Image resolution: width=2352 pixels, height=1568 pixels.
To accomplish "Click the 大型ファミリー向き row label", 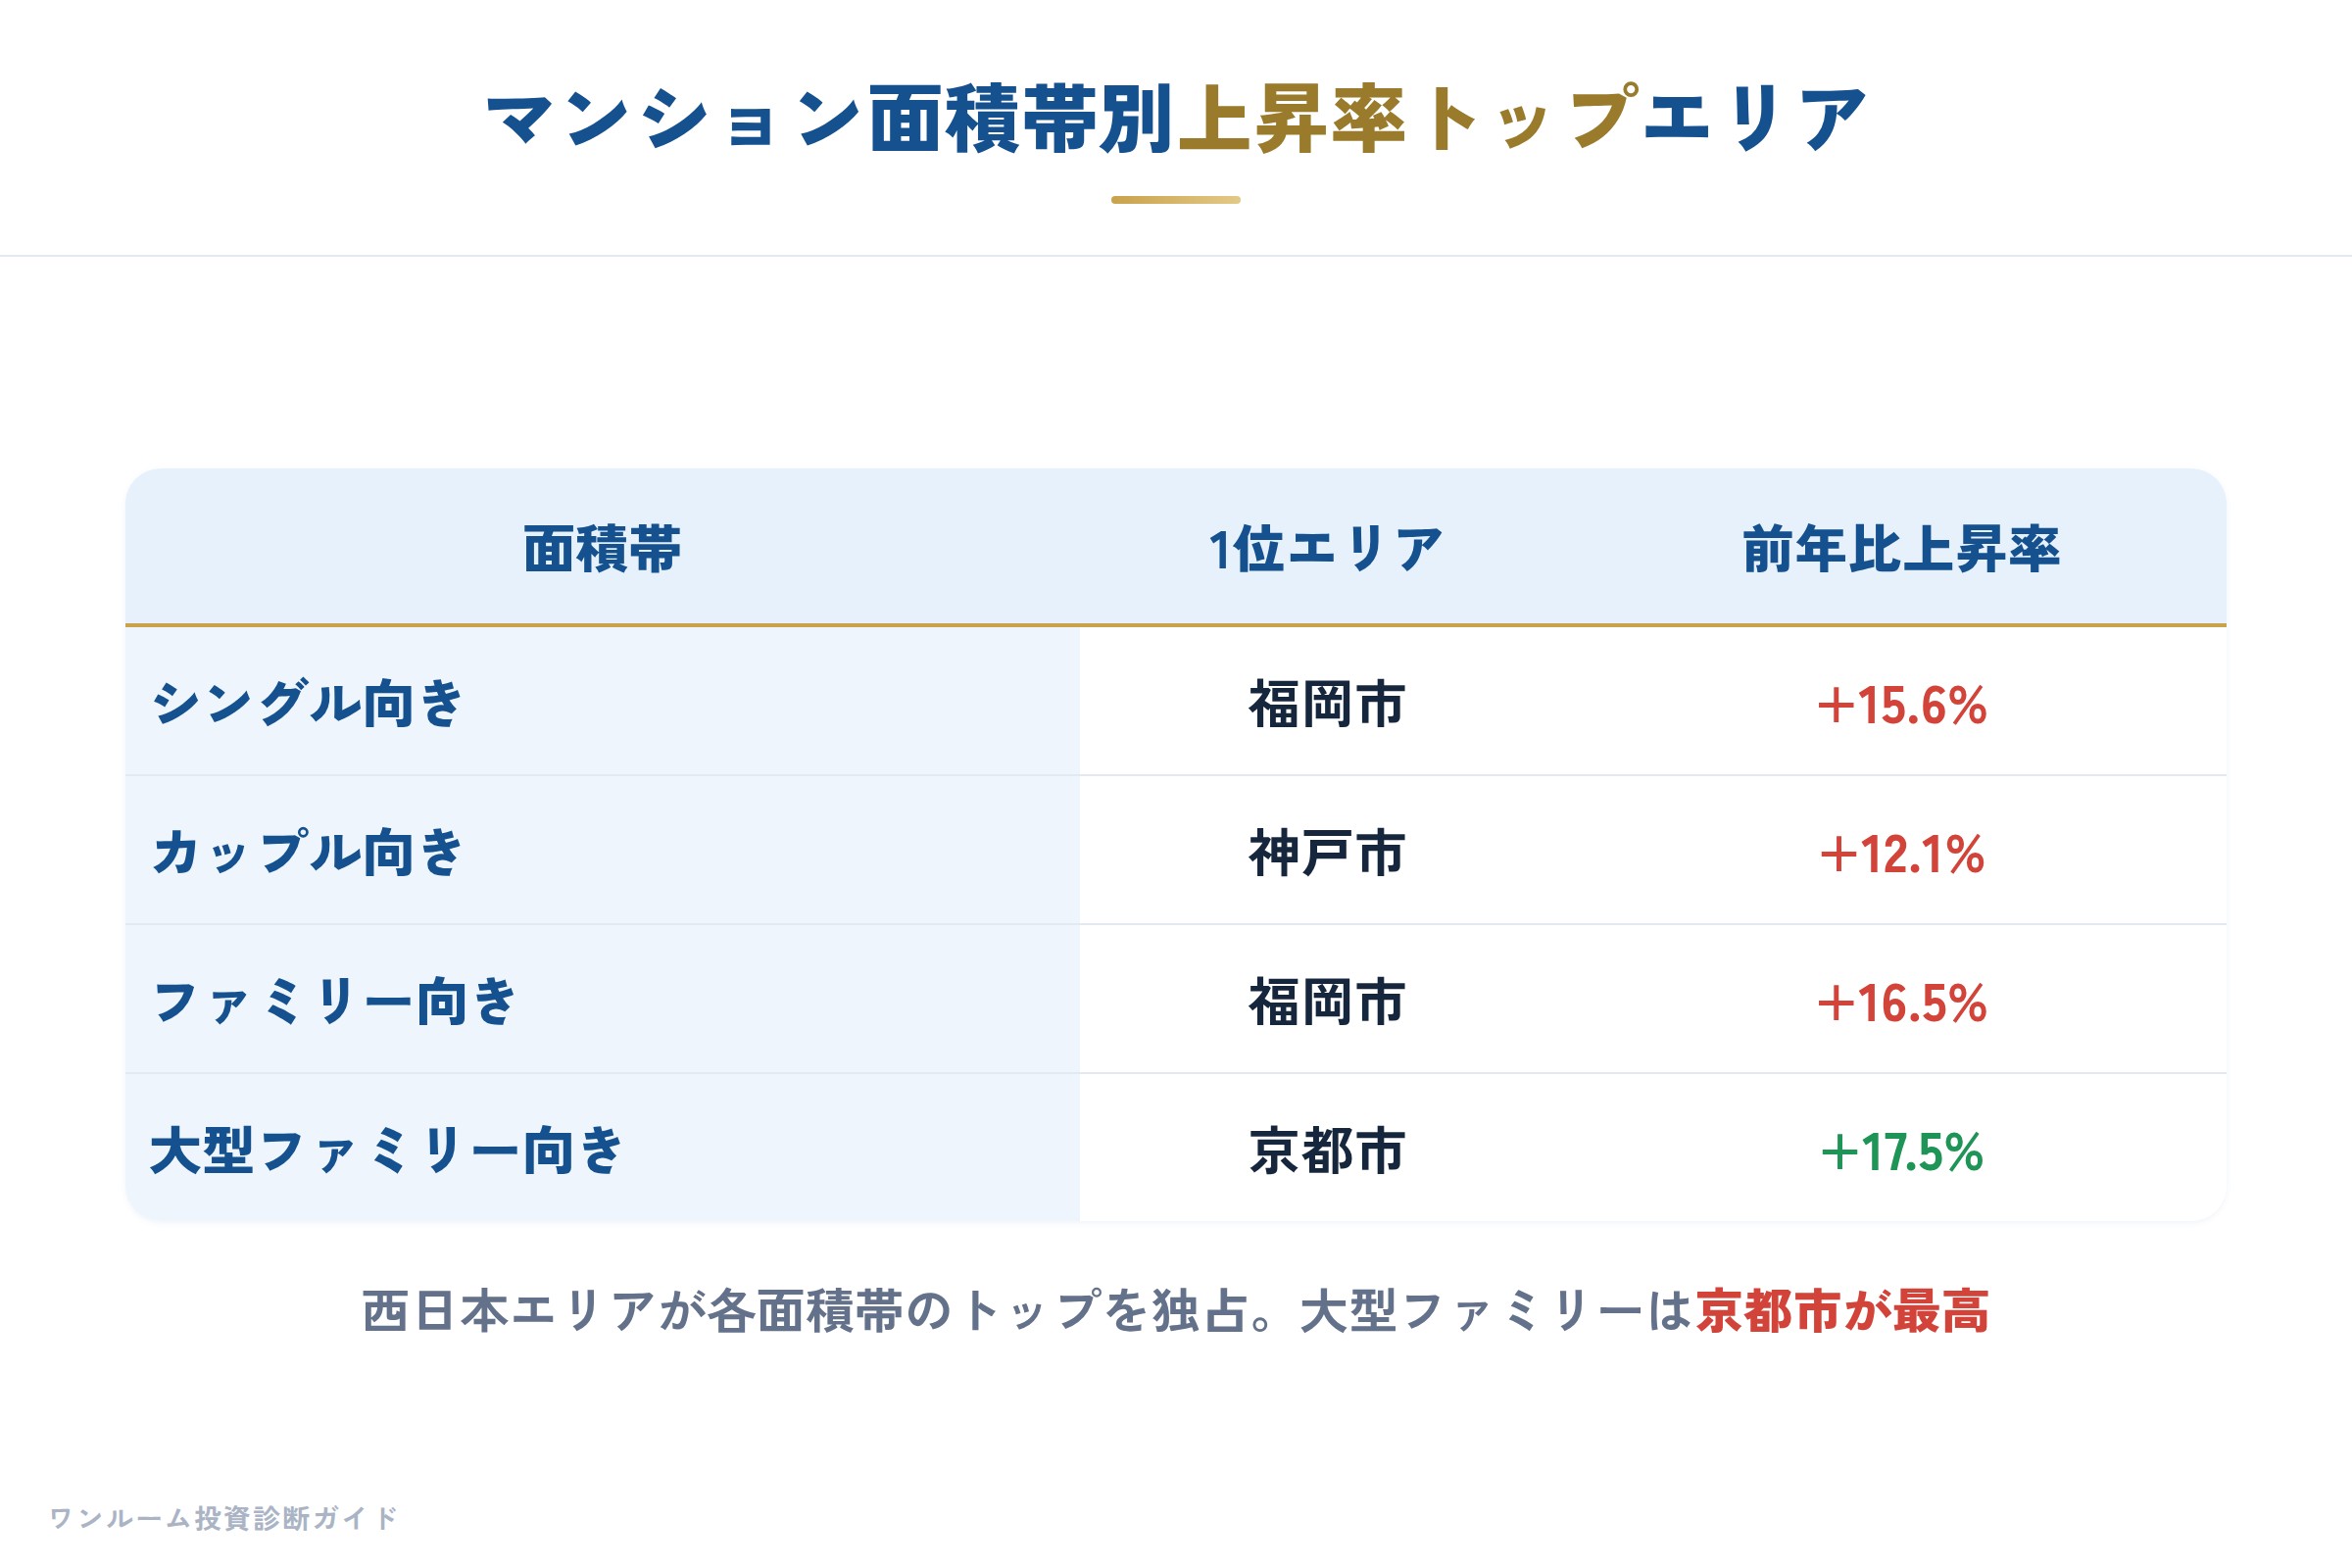I will tap(386, 1150).
